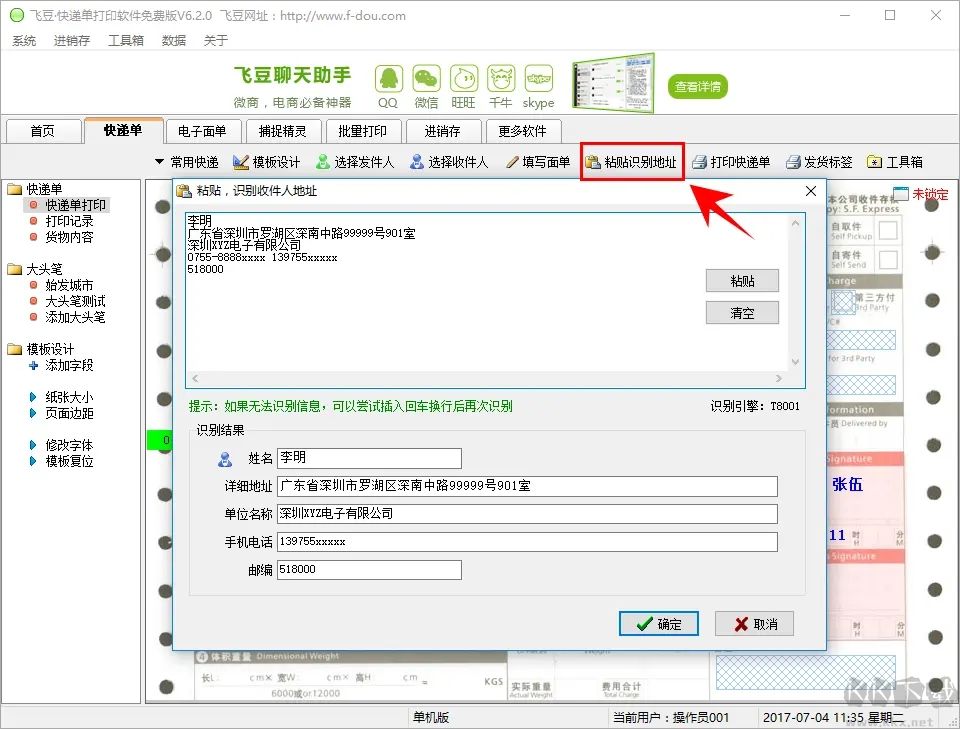Check the 自取件 Self Pickup checkbox

click(888, 231)
